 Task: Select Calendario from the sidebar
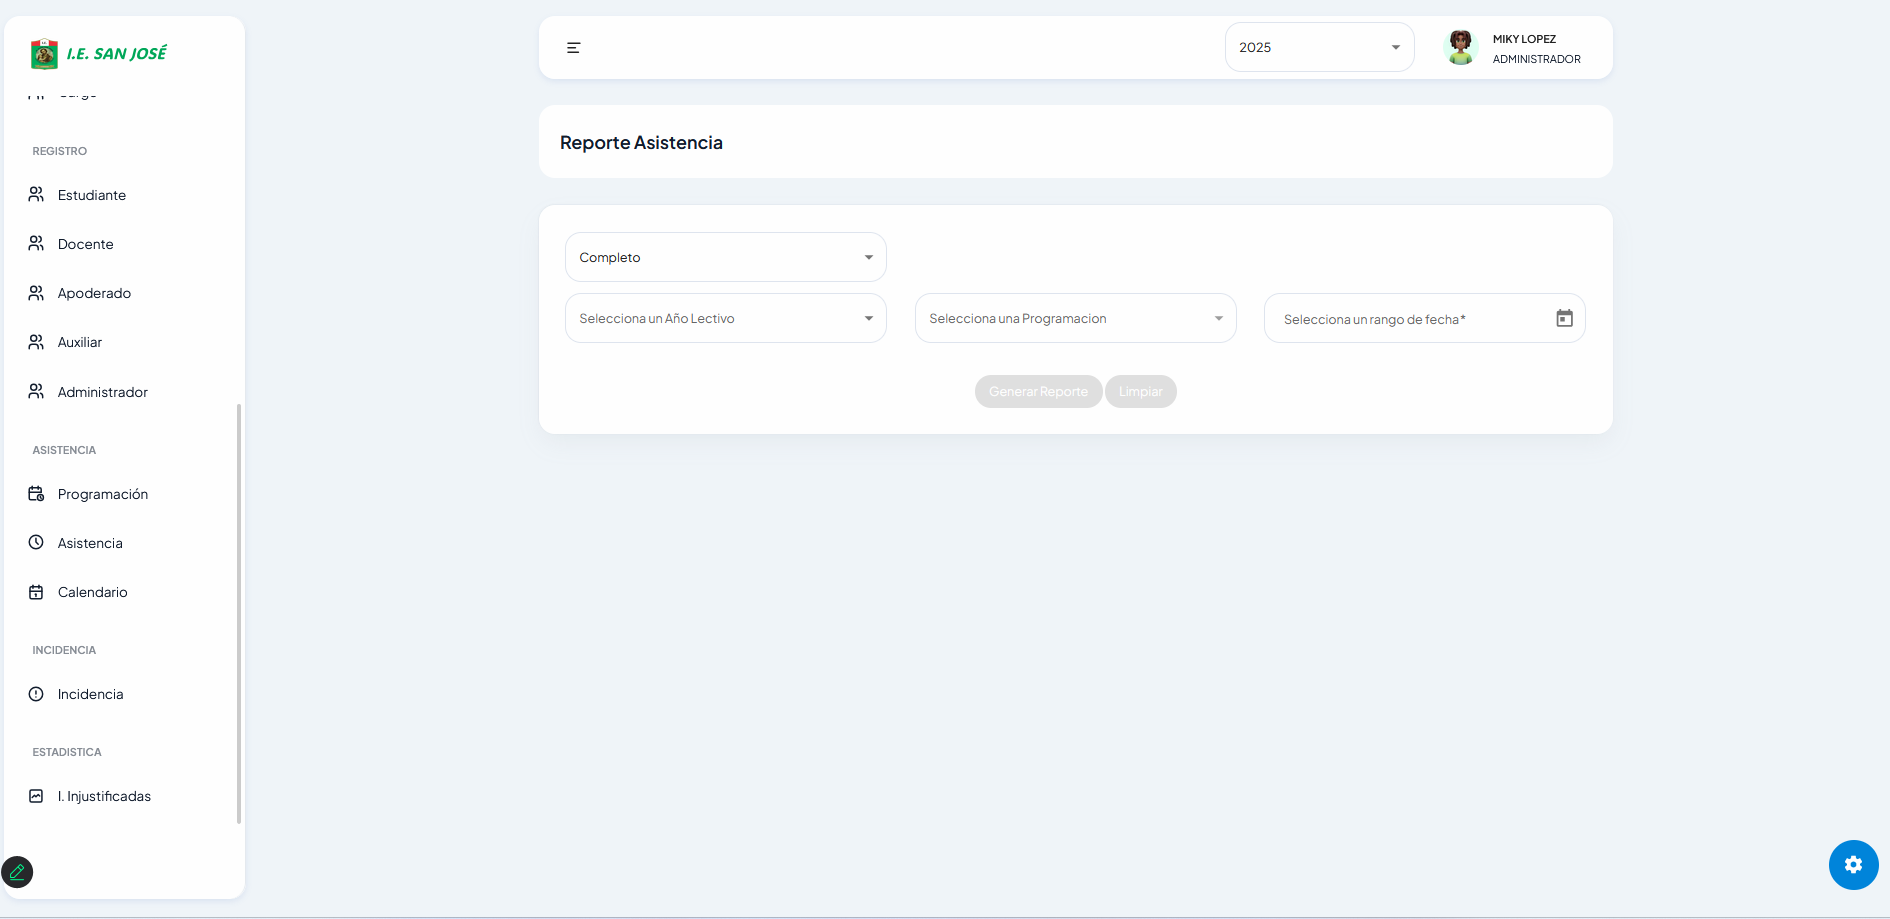click(x=93, y=592)
